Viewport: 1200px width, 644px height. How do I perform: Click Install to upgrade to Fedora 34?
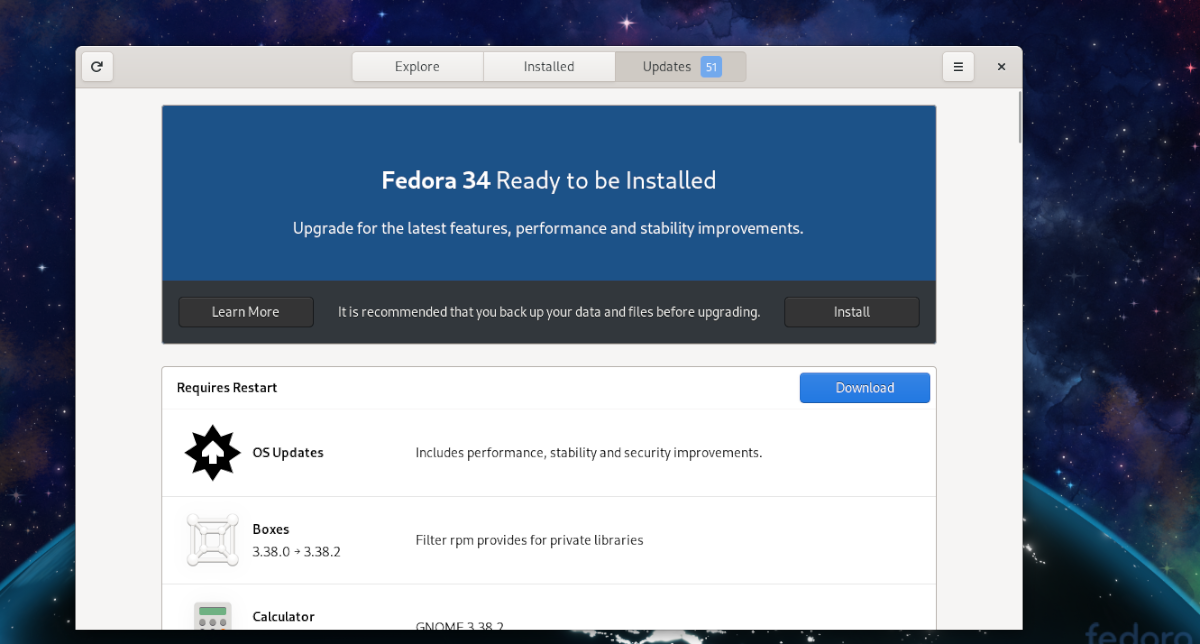tap(852, 312)
